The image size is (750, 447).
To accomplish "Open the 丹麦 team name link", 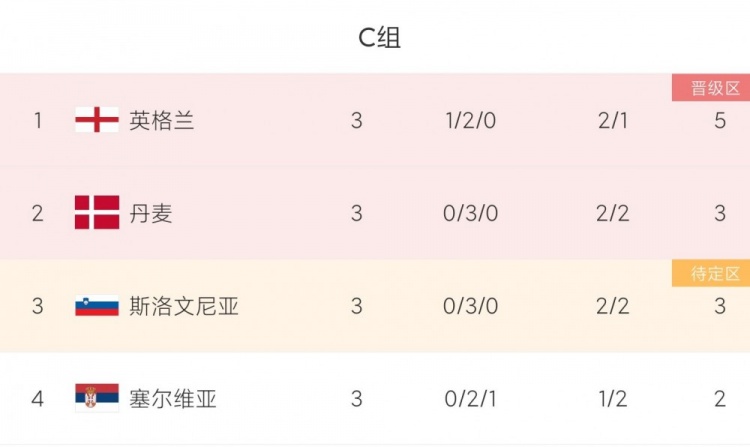I will (151, 213).
